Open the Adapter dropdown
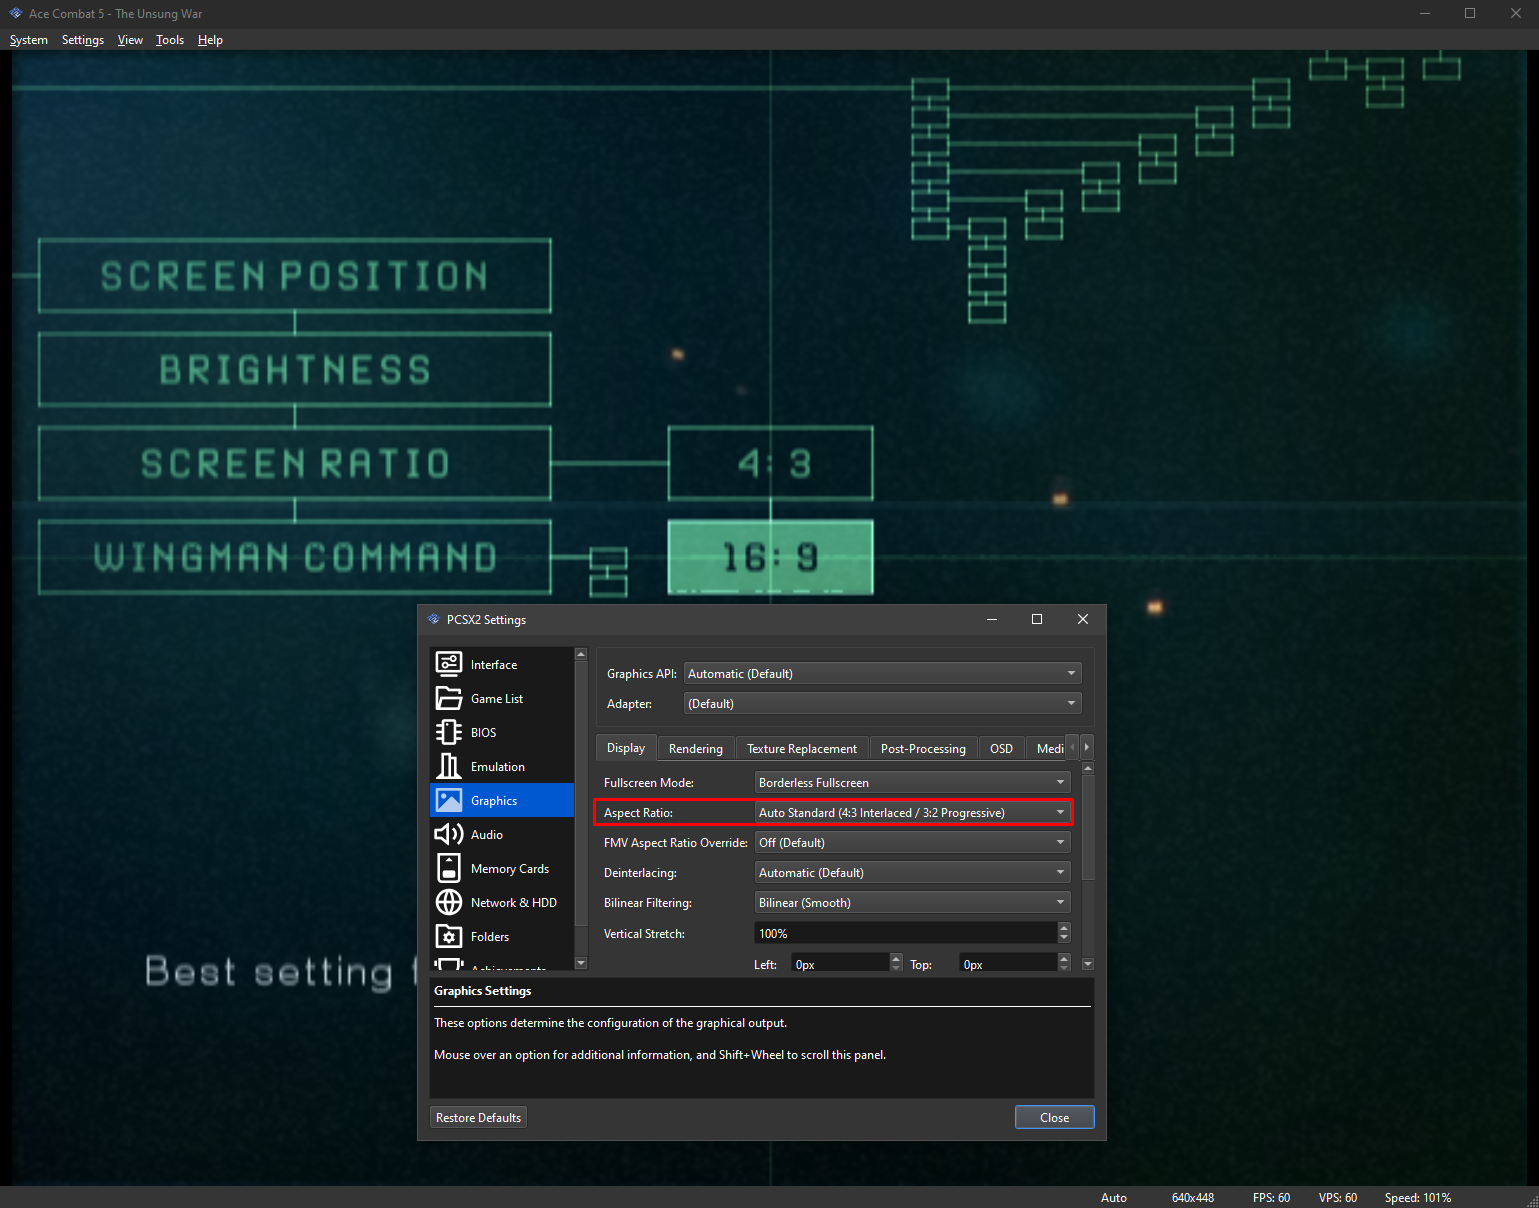Image resolution: width=1539 pixels, height=1208 pixels. point(882,704)
